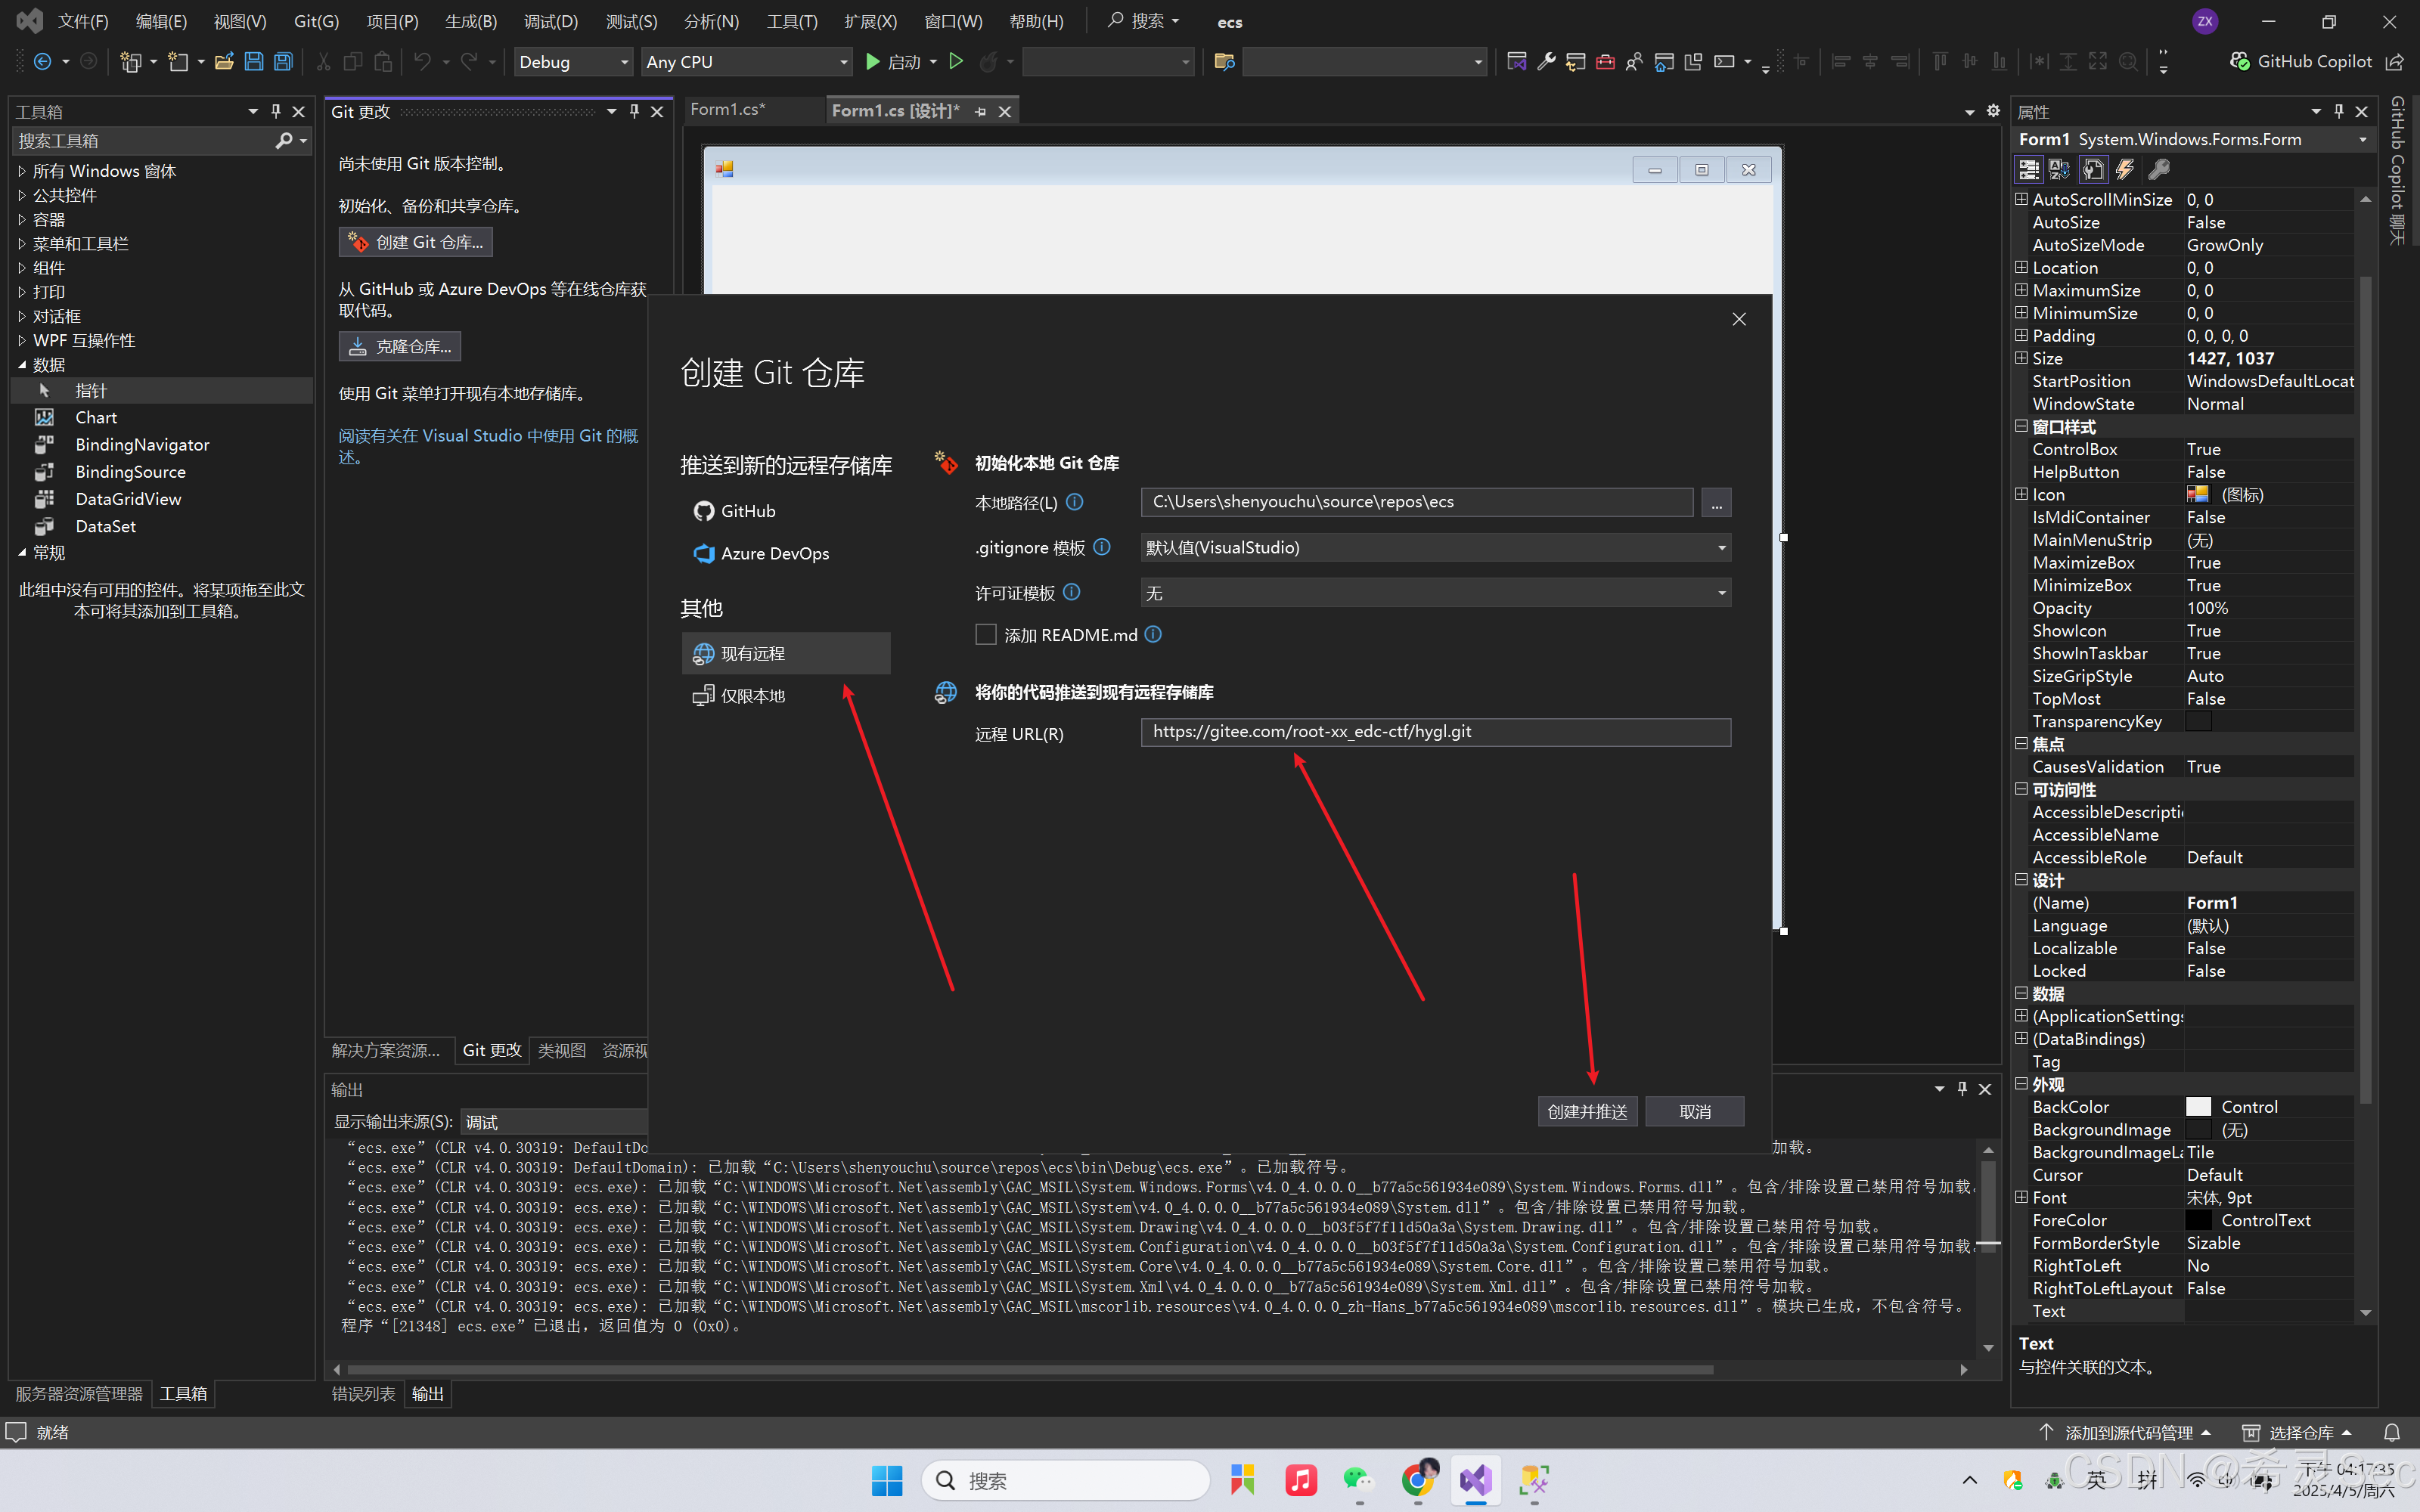The height and width of the screenshot is (1512, 2420).
Task: Open the Git(G) menu
Action: tap(316, 21)
